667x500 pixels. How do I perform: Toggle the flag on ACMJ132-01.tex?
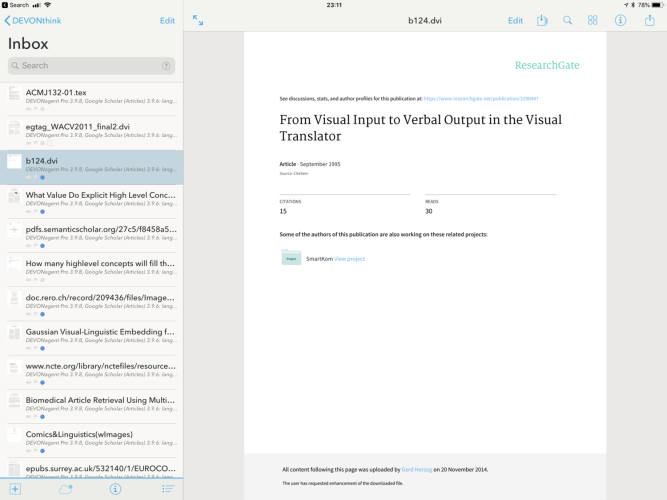click(x=35, y=109)
